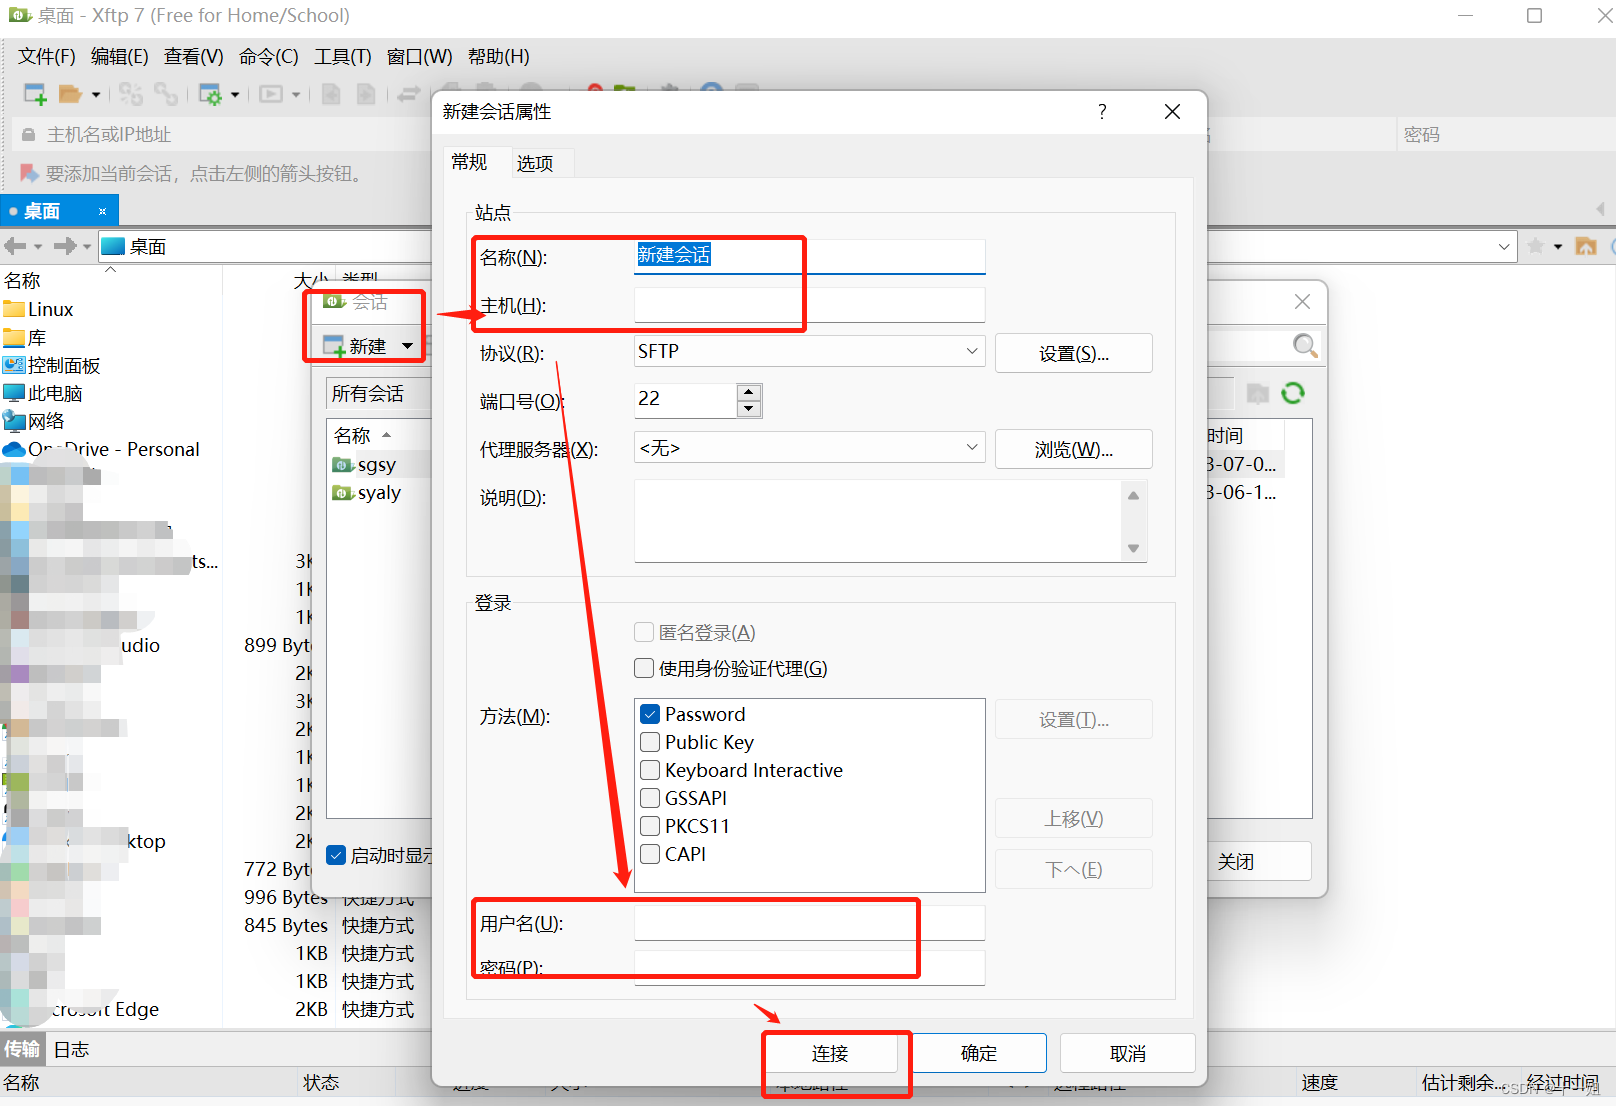The width and height of the screenshot is (1616, 1106).
Task: Click the 用户名(U) input field
Action: [809, 922]
